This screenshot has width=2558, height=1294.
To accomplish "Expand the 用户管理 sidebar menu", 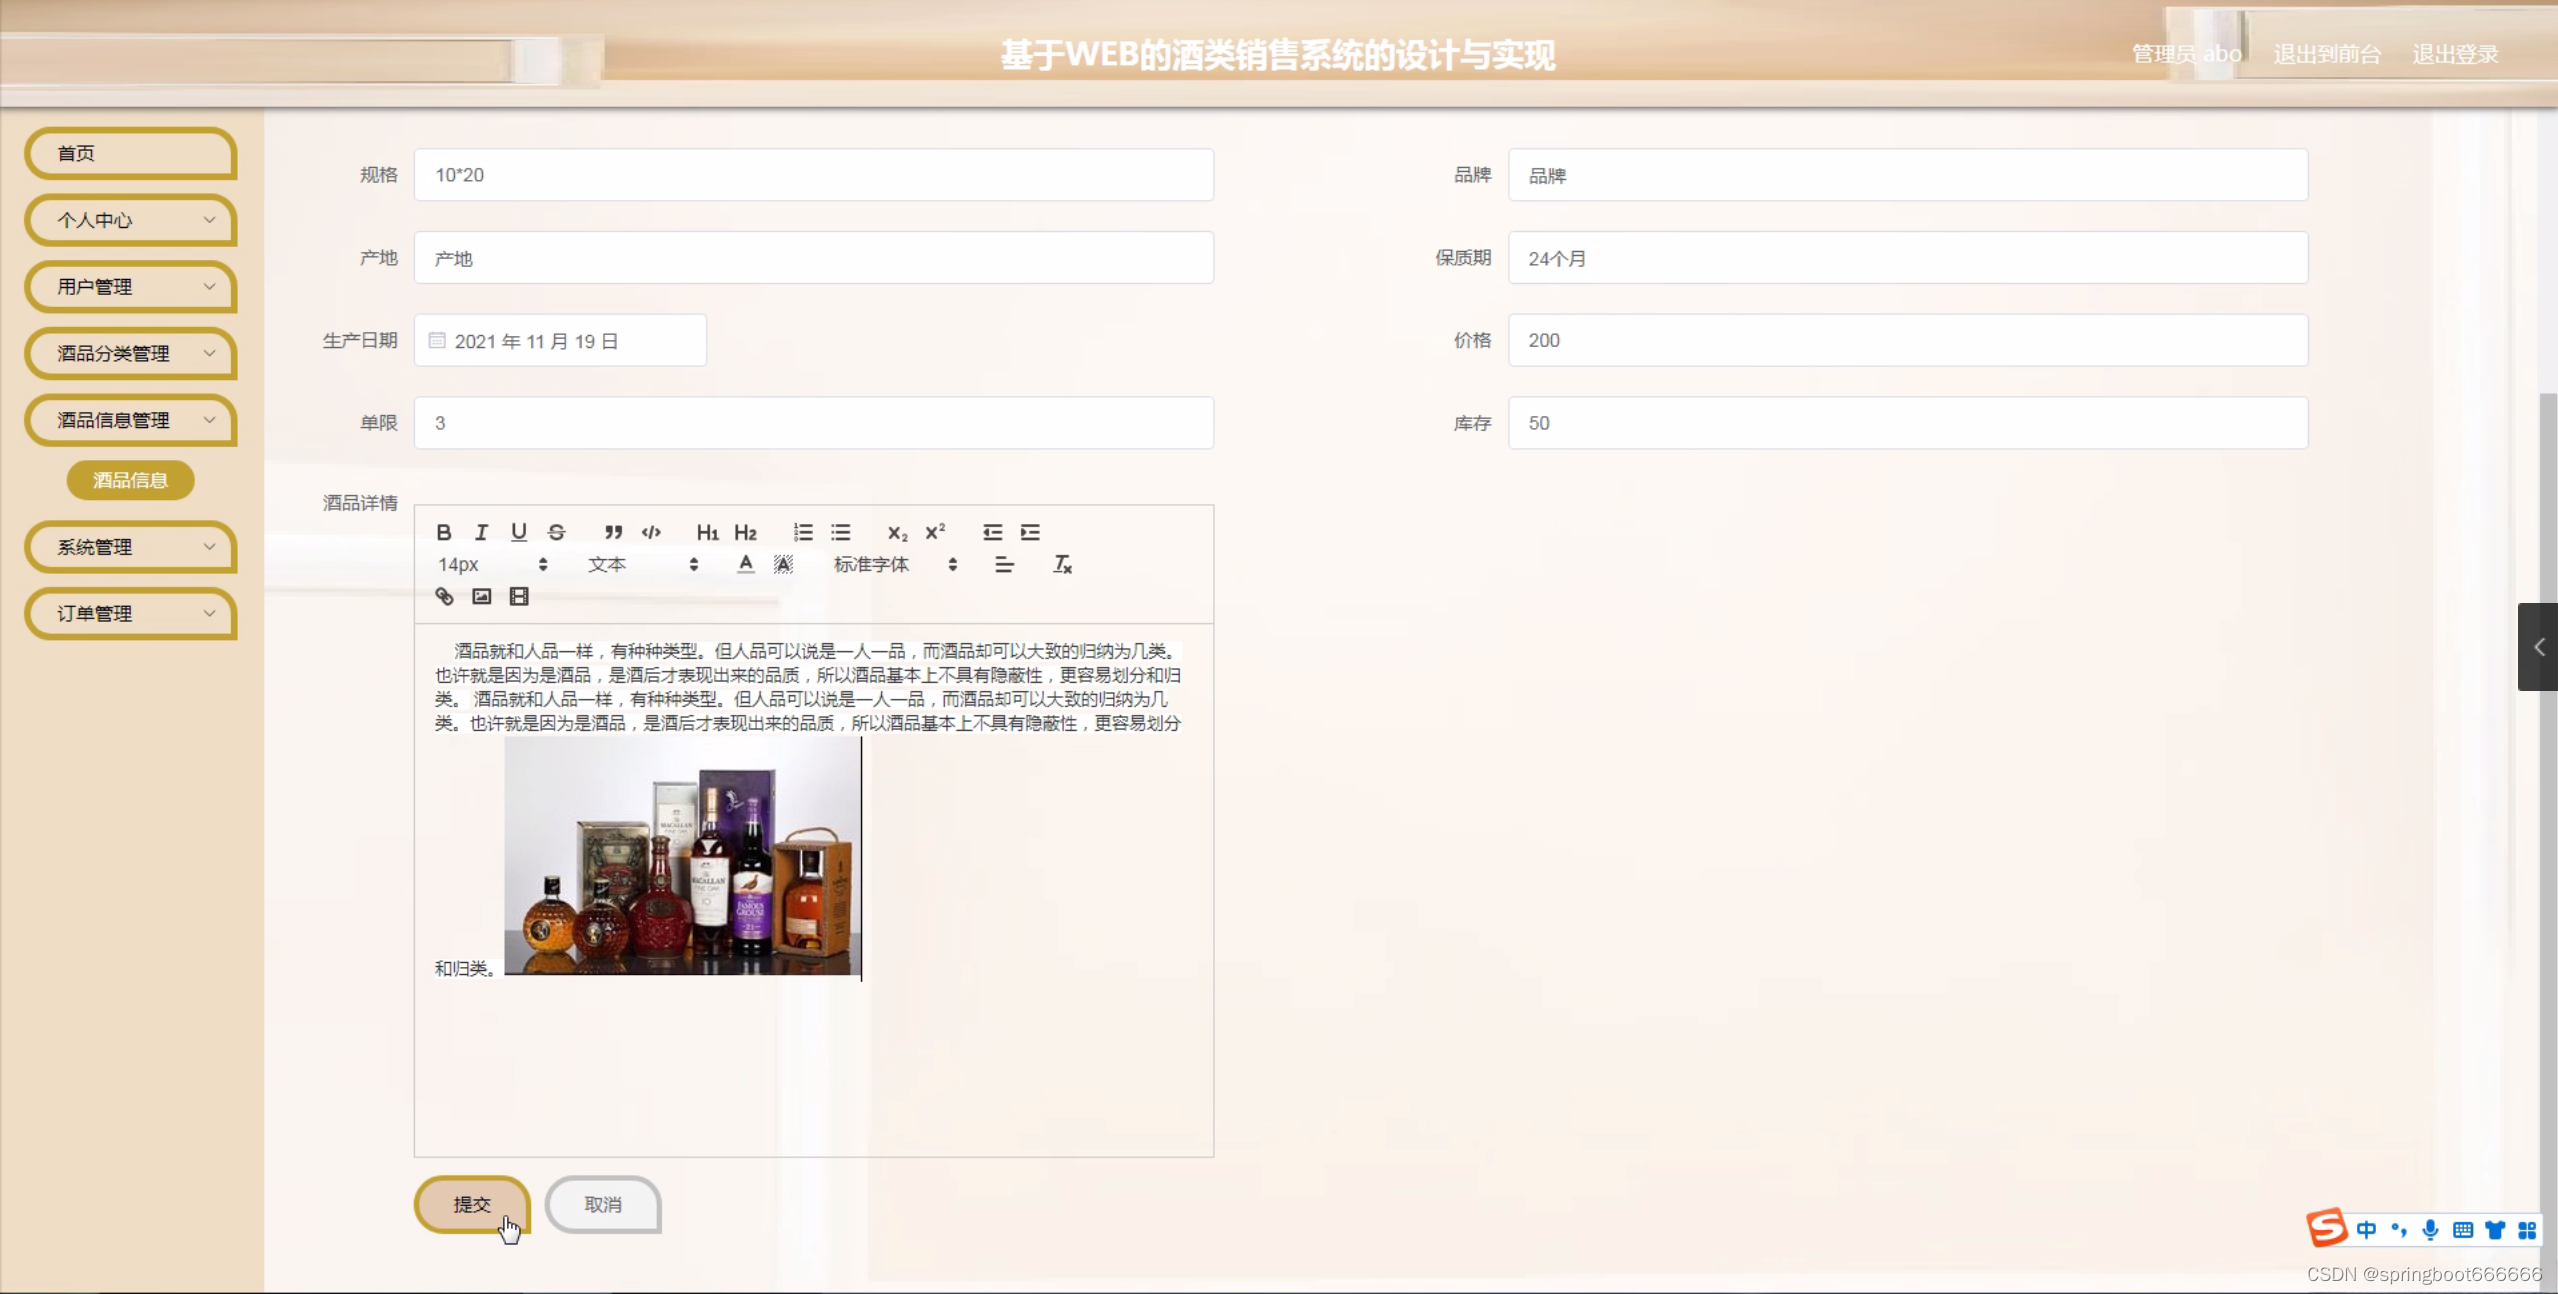I will click(x=130, y=287).
